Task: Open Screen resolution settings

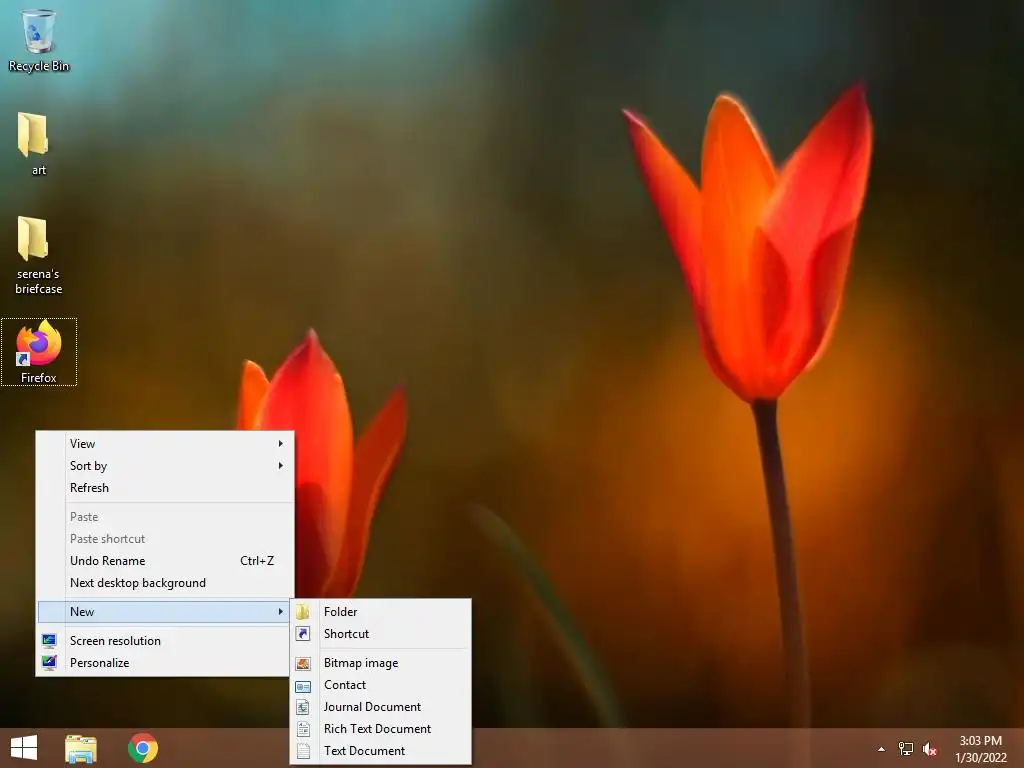Action: tap(165, 641)
